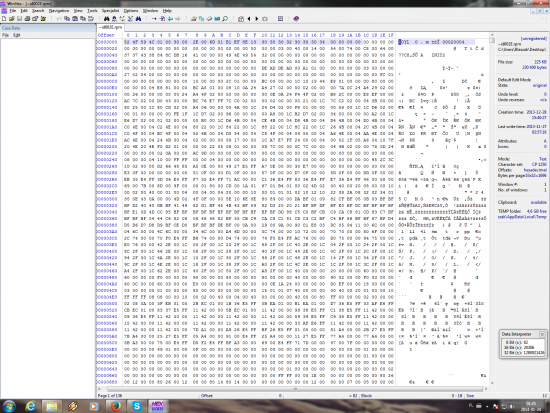This screenshot has height=413, width=550.
Task: Click the Mode 'Text' value
Action: click(543, 159)
